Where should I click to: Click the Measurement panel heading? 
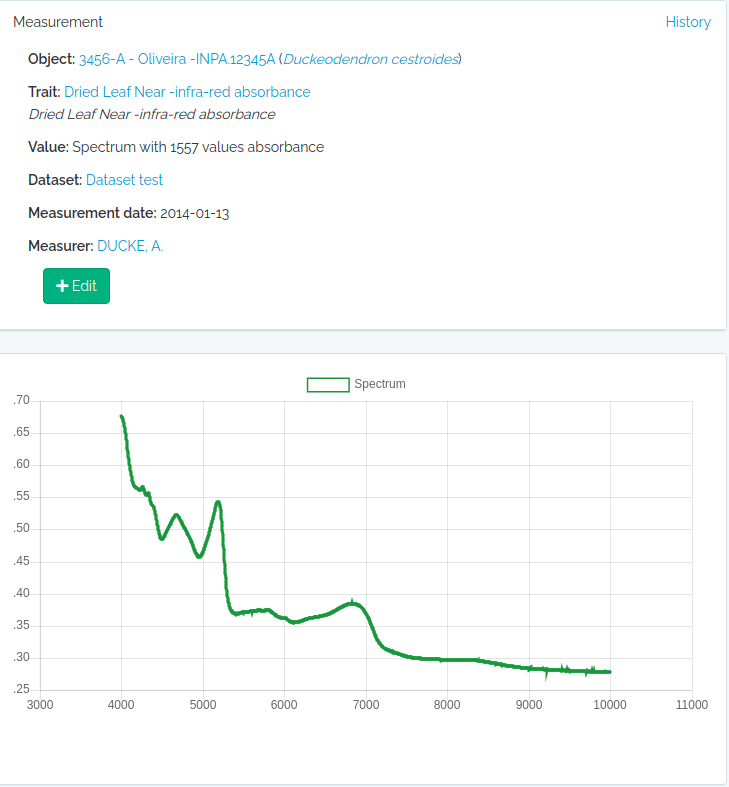click(x=58, y=22)
